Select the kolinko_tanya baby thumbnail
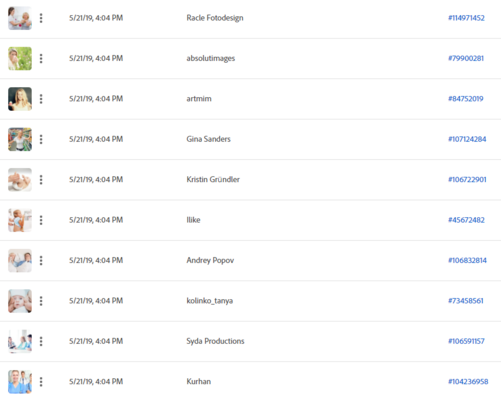 (x=20, y=301)
